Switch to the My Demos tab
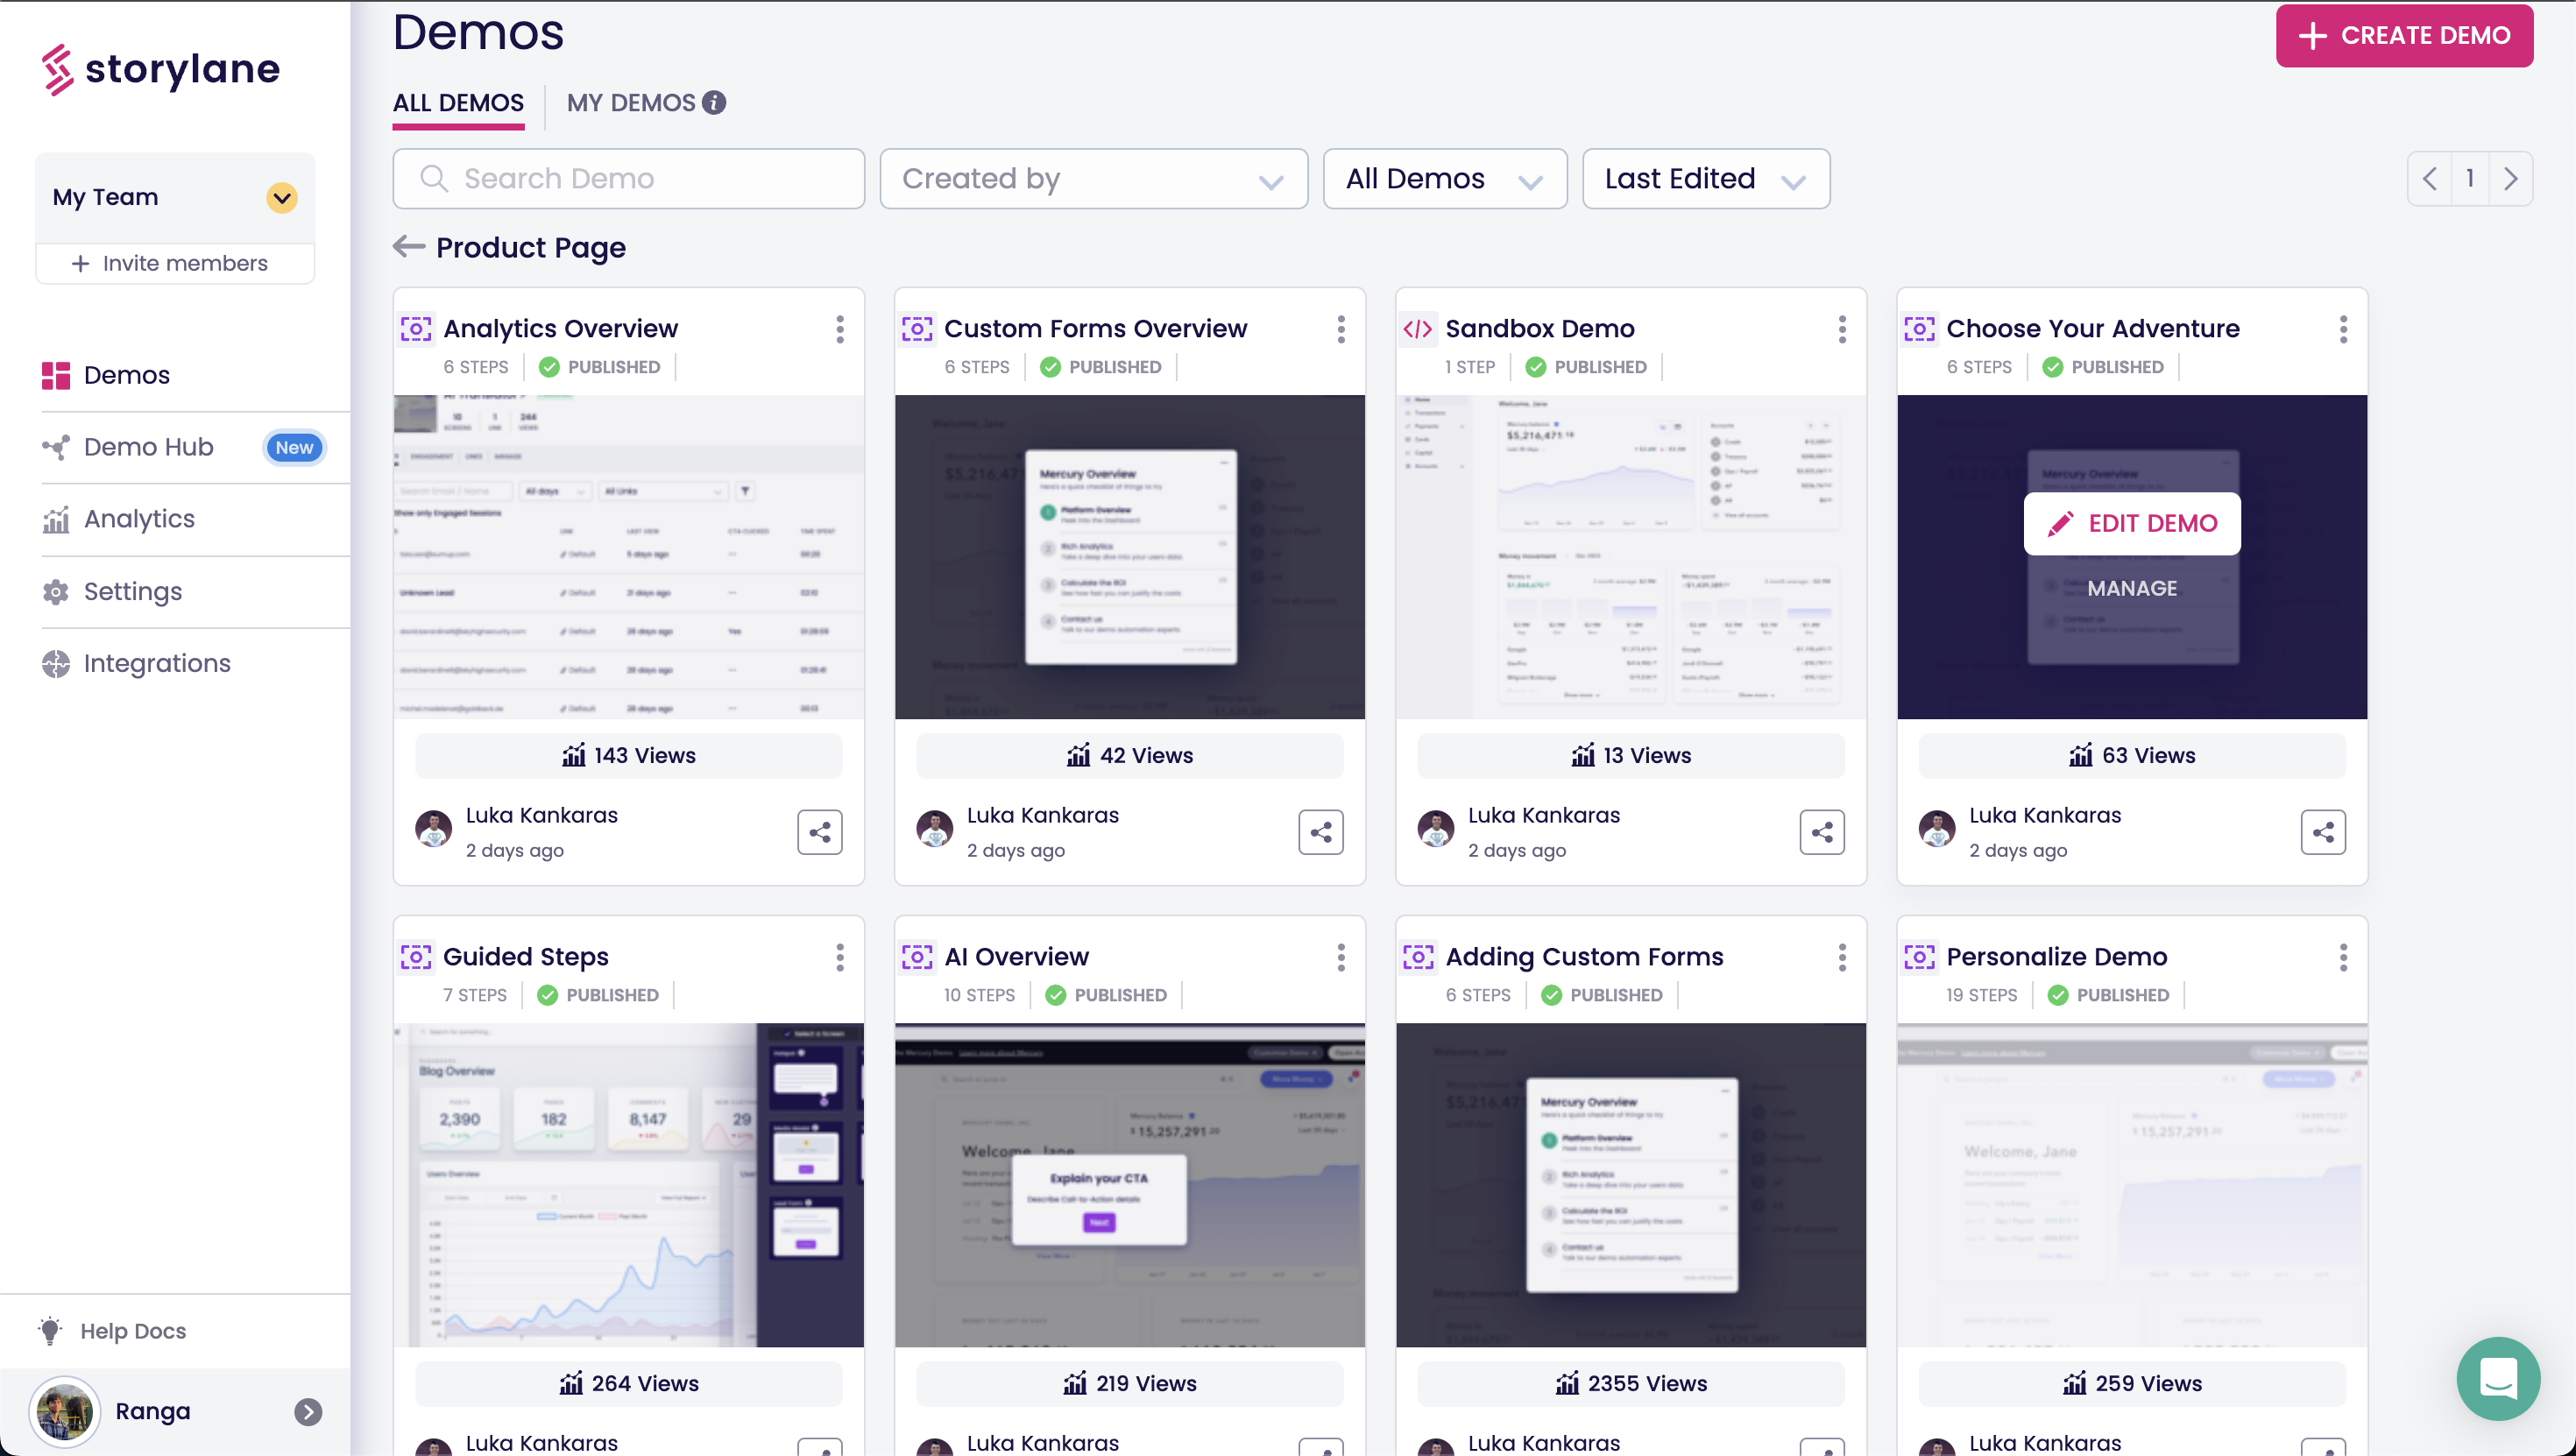Image resolution: width=2576 pixels, height=1456 pixels. pyautogui.click(x=631, y=102)
